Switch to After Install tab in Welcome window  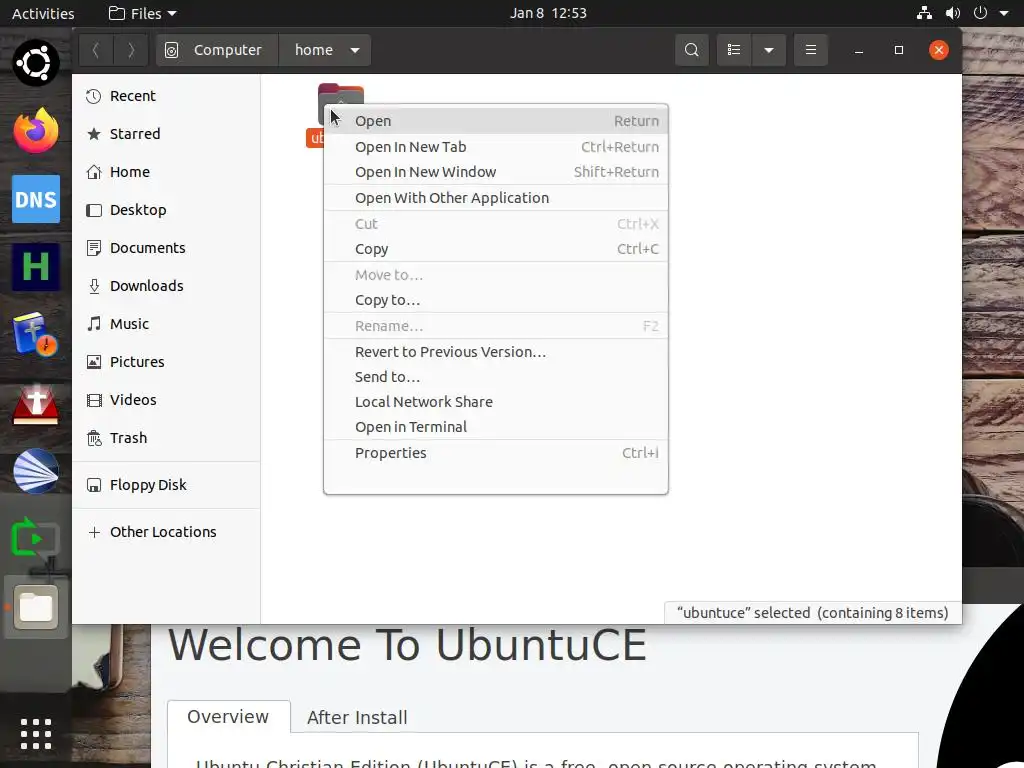coord(357,718)
